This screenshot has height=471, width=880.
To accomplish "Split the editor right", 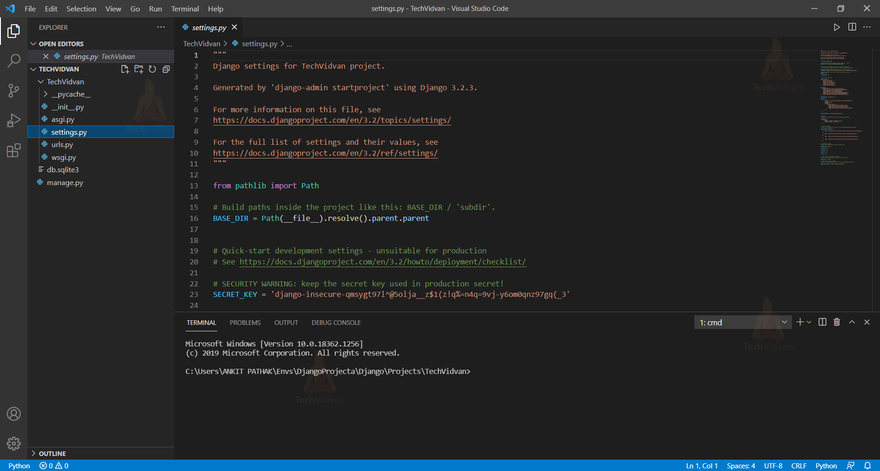I will pyautogui.click(x=852, y=28).
